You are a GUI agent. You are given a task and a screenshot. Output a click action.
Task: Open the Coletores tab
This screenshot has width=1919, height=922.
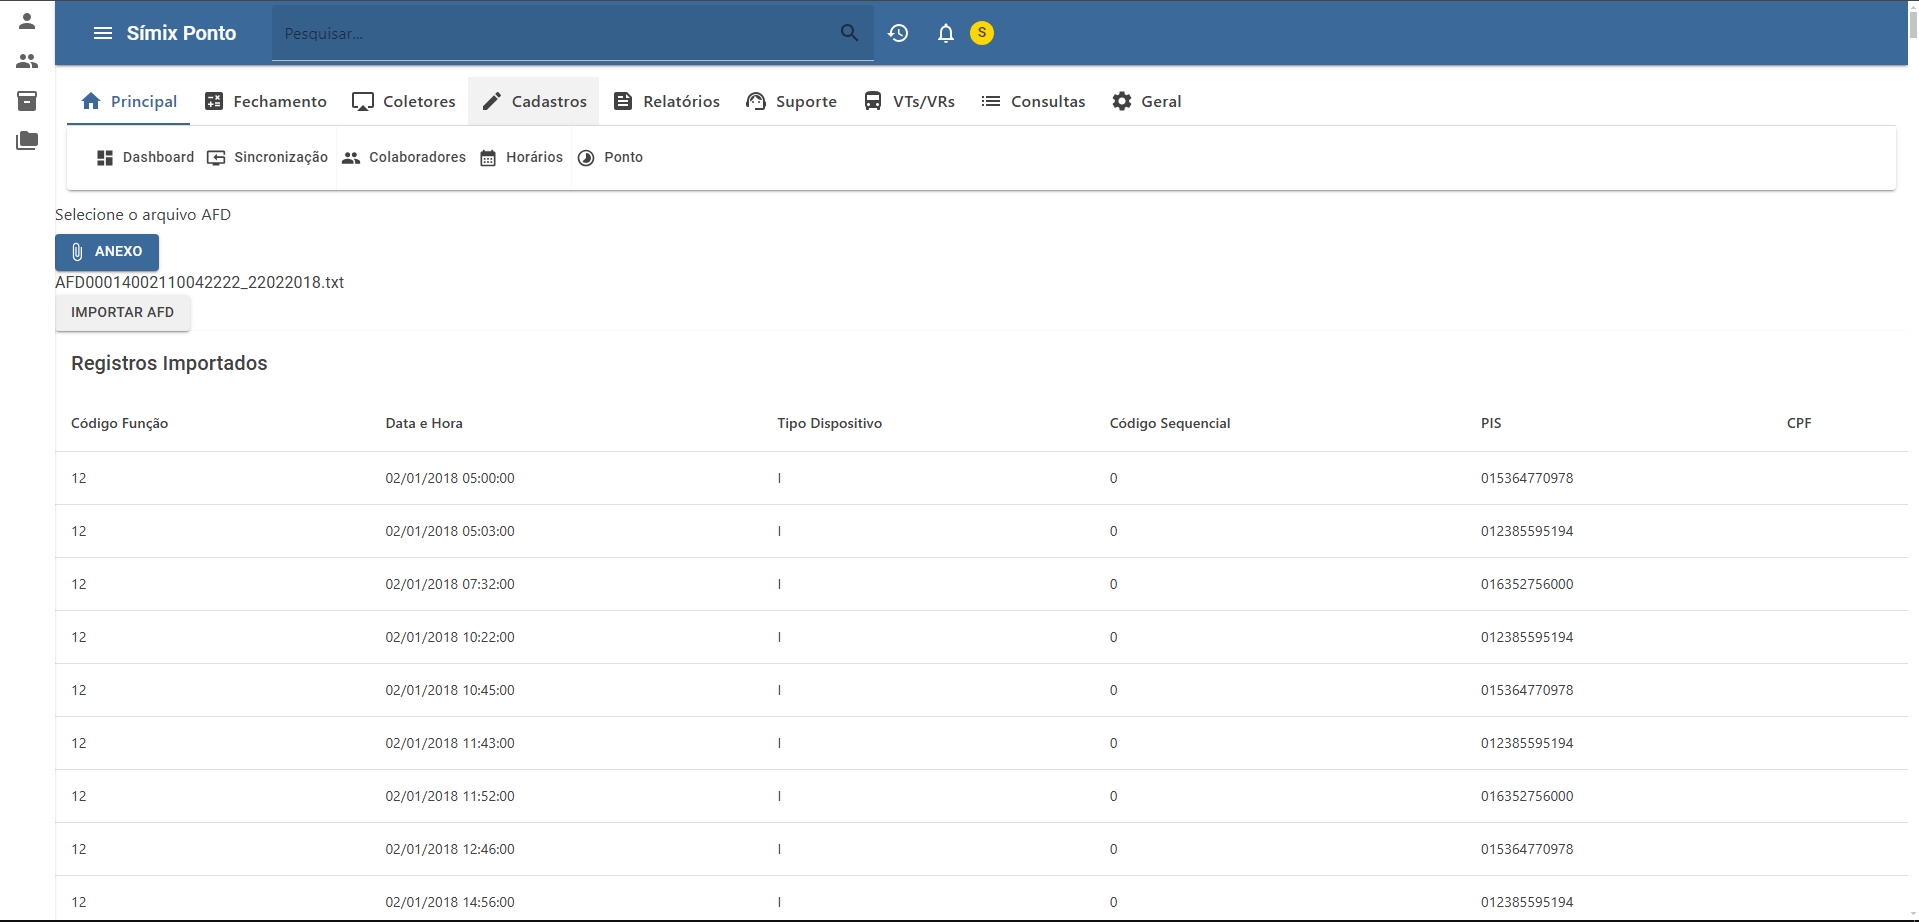[x=404, y=101]
